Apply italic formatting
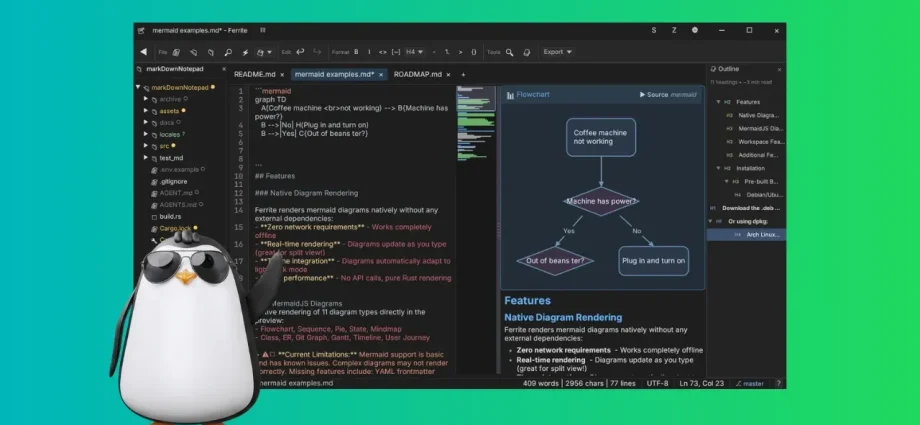The height and width of the screenshot is (425, 920). pos(369,52)
